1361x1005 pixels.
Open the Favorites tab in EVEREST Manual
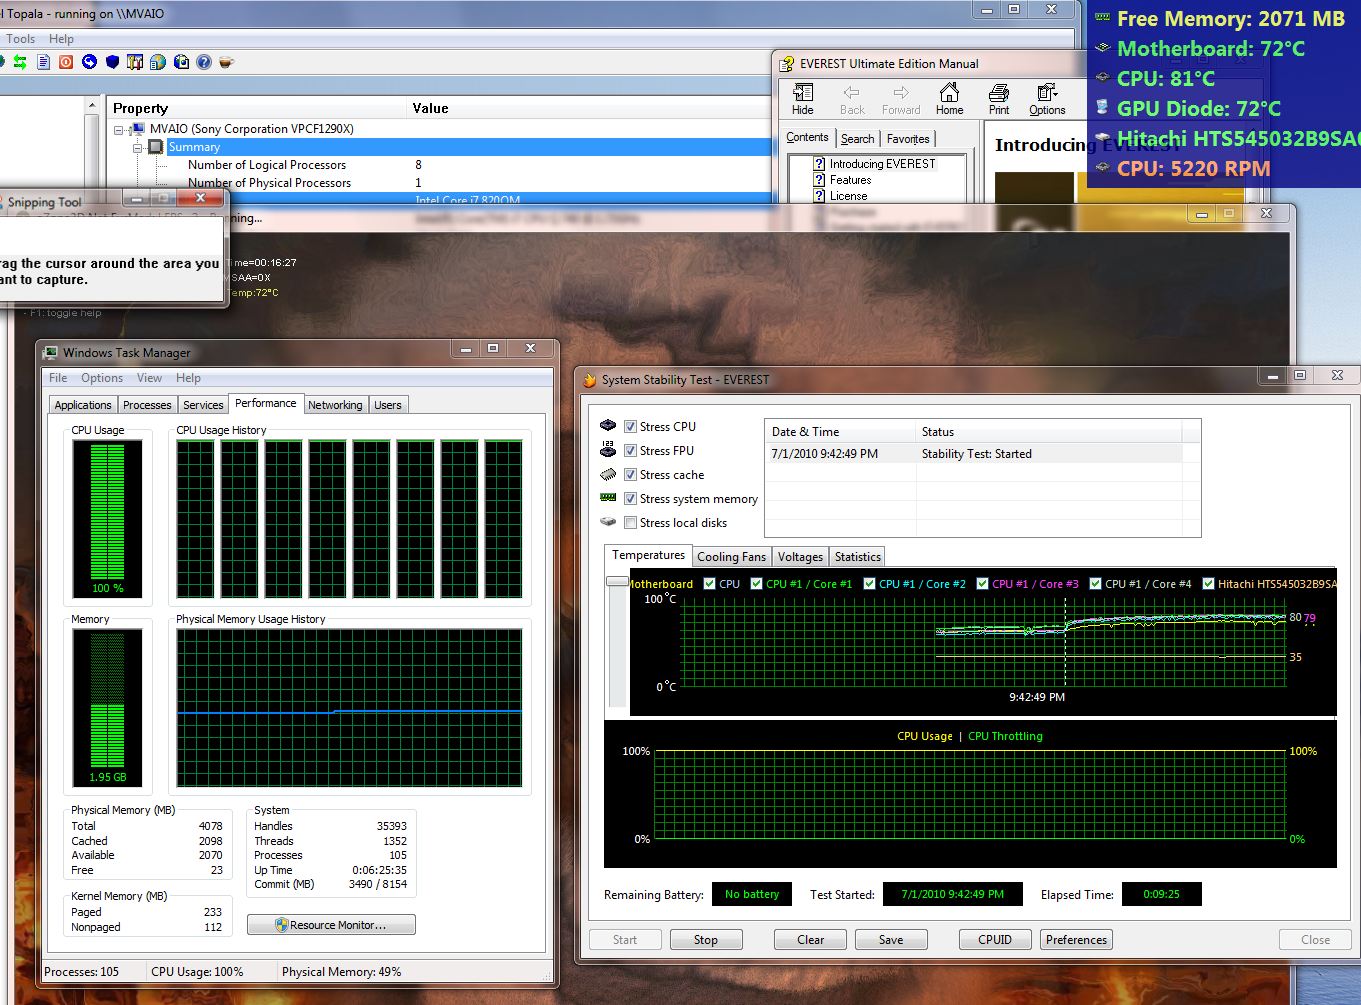click(908, 139)
